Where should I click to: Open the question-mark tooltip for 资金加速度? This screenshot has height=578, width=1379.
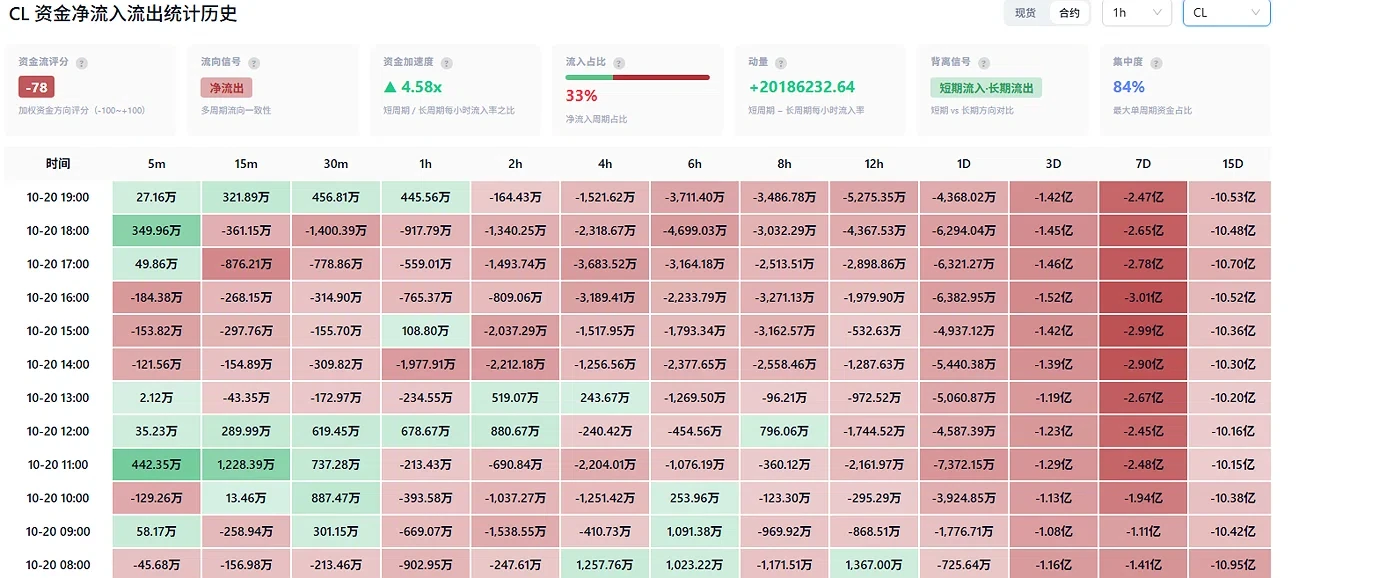[446, 63]
